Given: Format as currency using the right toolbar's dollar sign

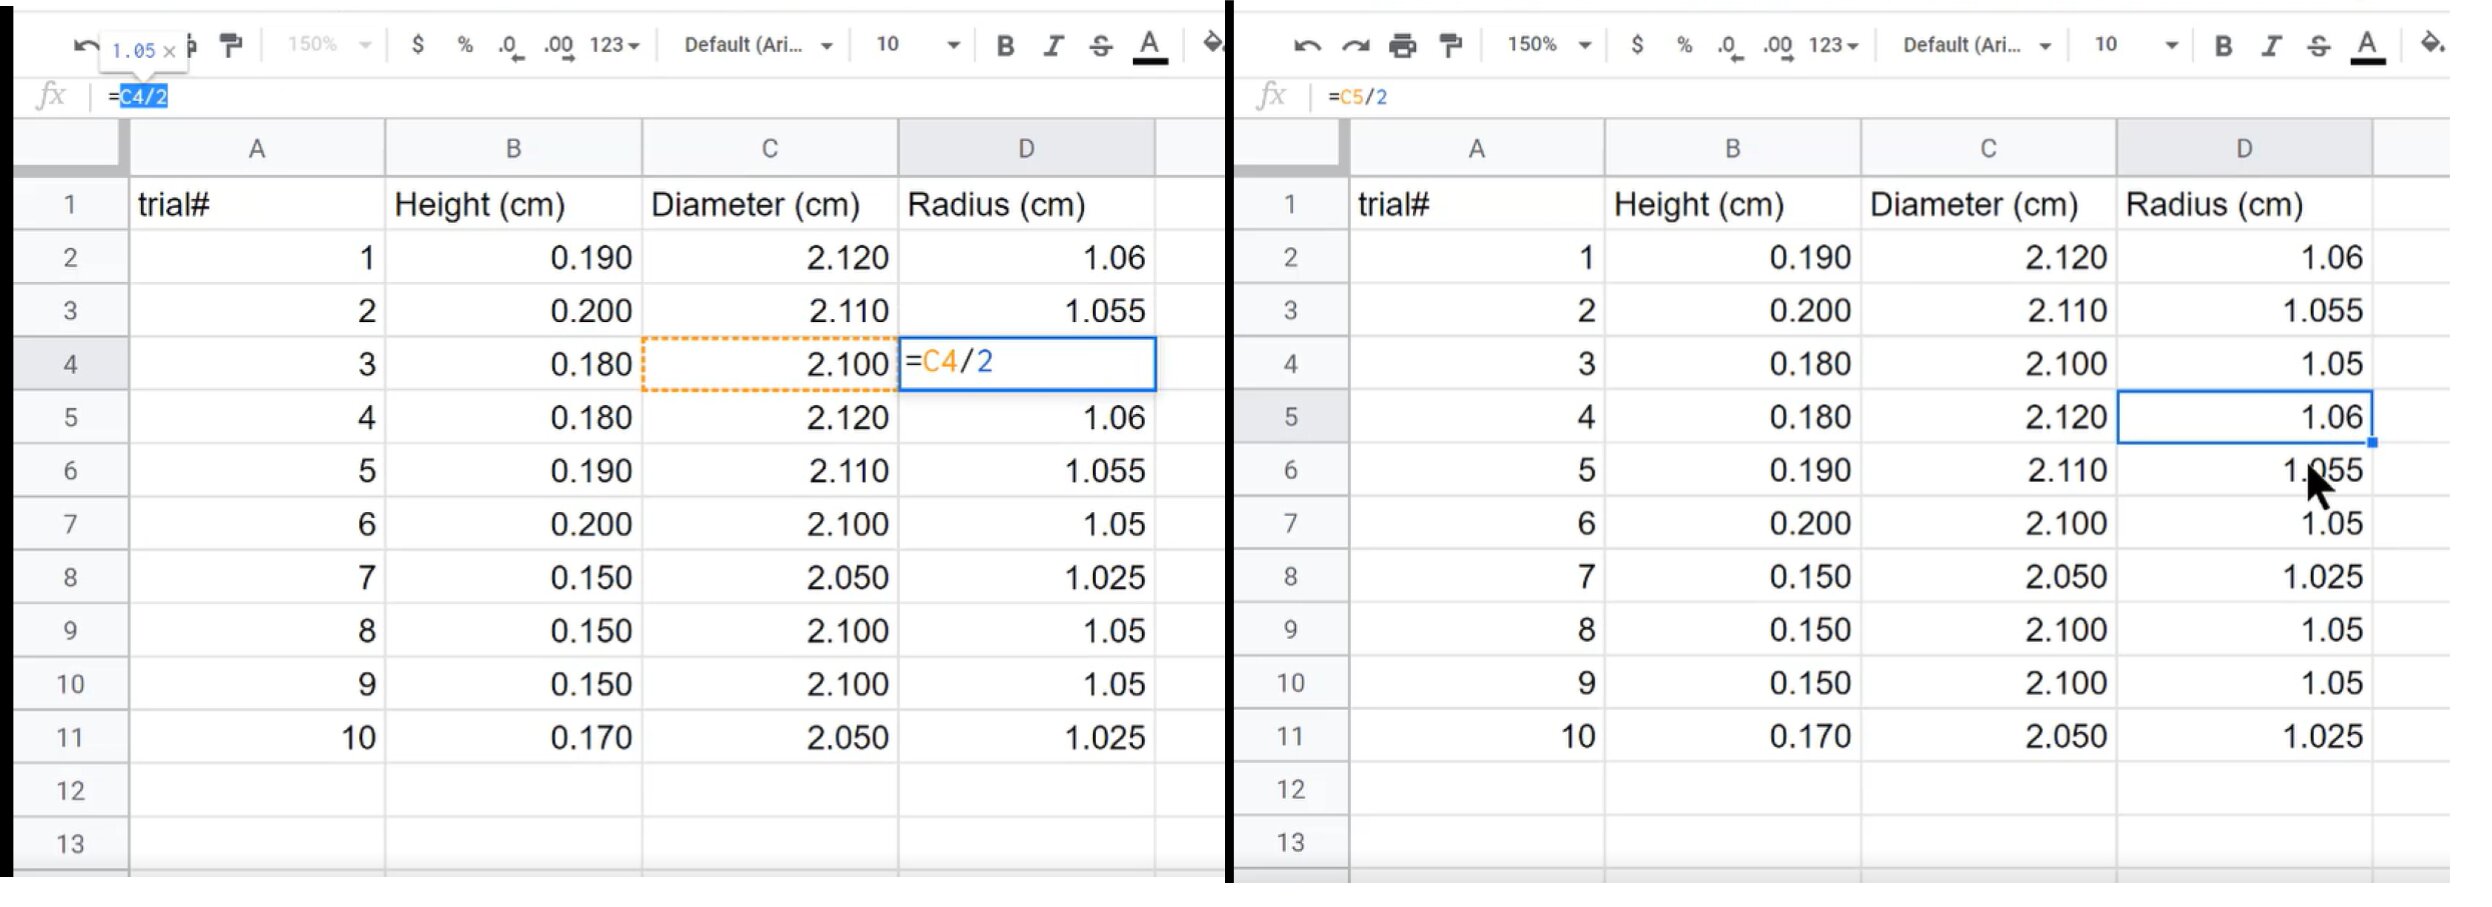Looking at the screenshot, I should pos(1636,45).
